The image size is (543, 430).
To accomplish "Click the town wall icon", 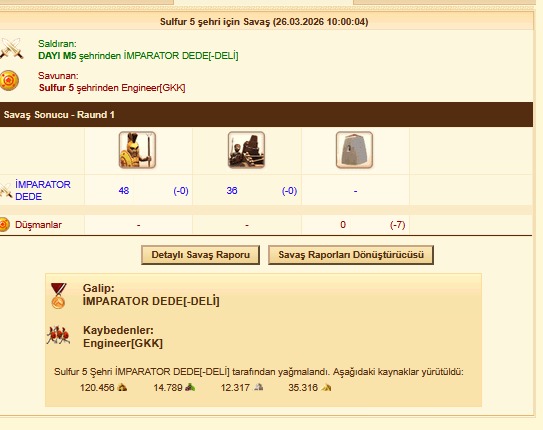I will tap(354, 150).
